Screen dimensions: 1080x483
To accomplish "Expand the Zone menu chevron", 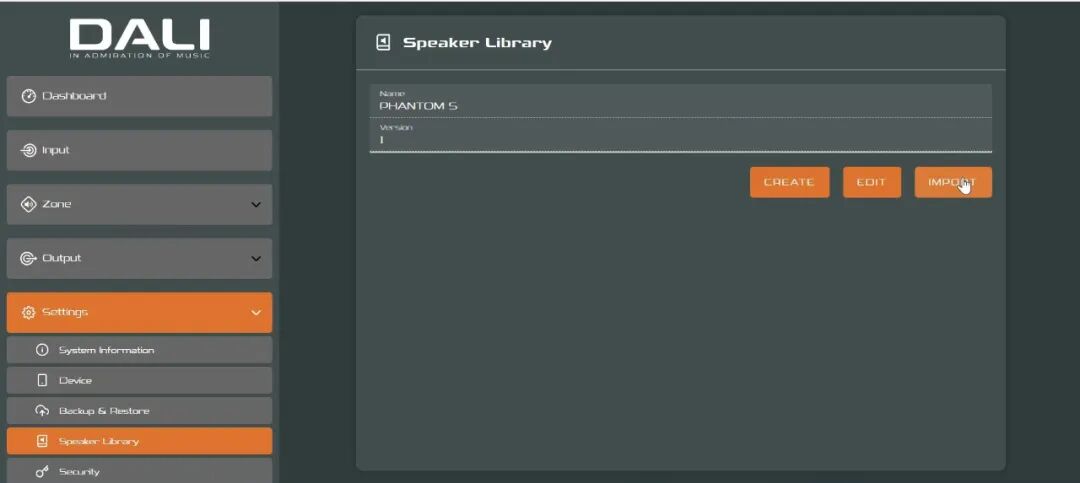I will coord(256,205).
